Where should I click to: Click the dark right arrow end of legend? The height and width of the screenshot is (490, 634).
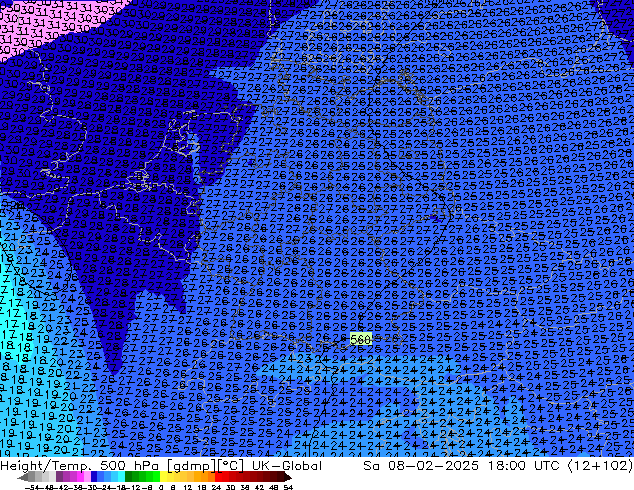pyautogui.click(x=288, y=477)
